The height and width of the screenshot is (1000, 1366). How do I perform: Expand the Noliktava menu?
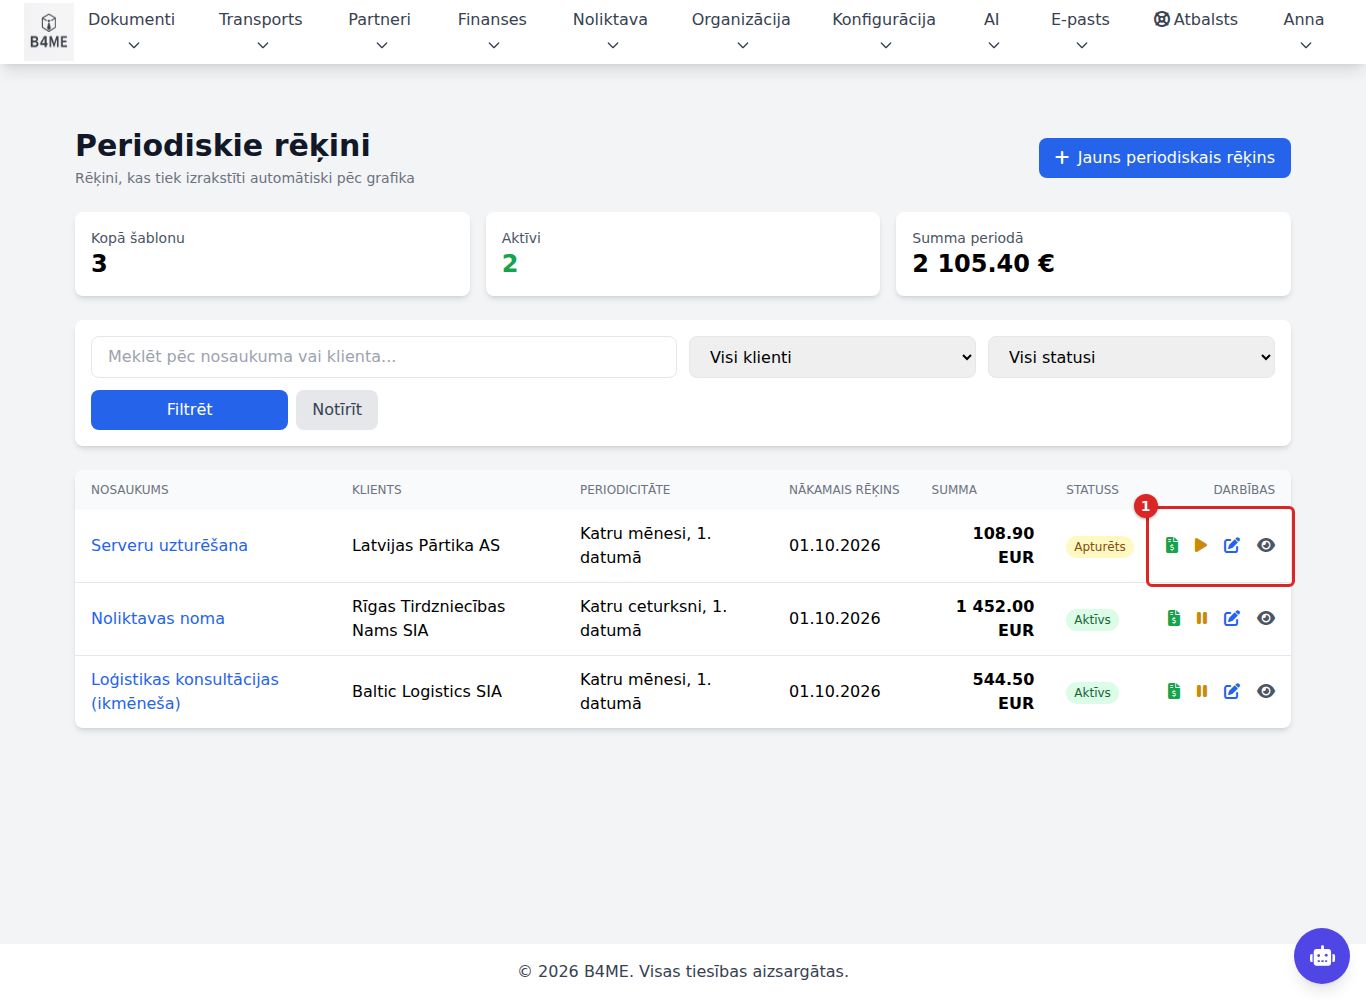(610, 31)
